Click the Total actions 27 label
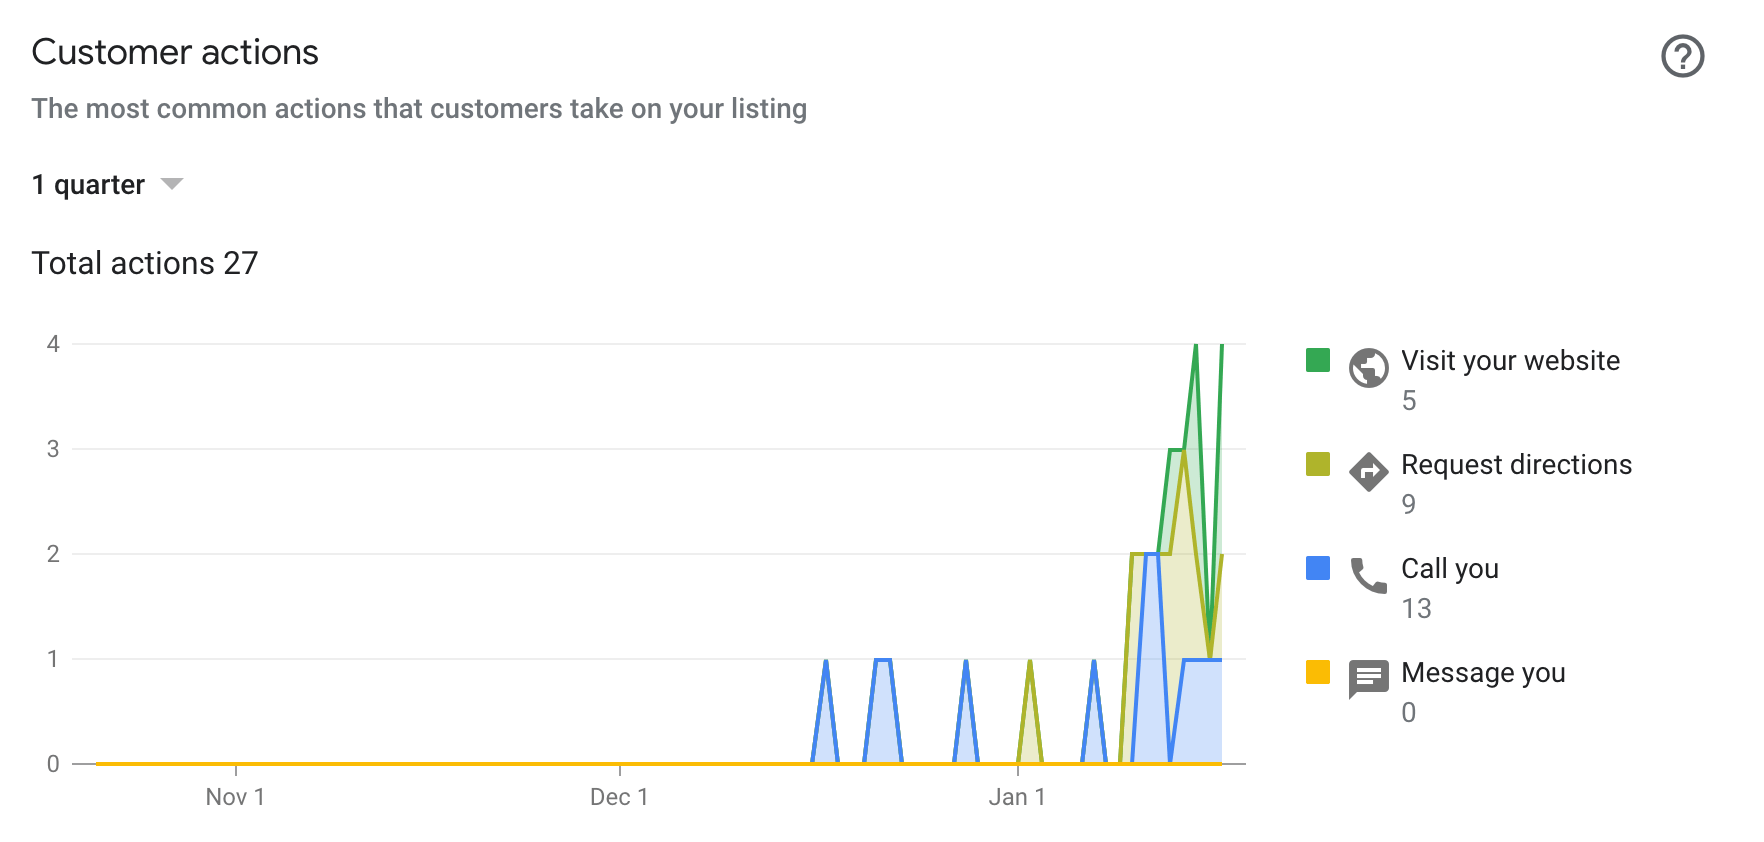Image resolution: width=1764 pixels, height=842 pixels. click(145, 263)
